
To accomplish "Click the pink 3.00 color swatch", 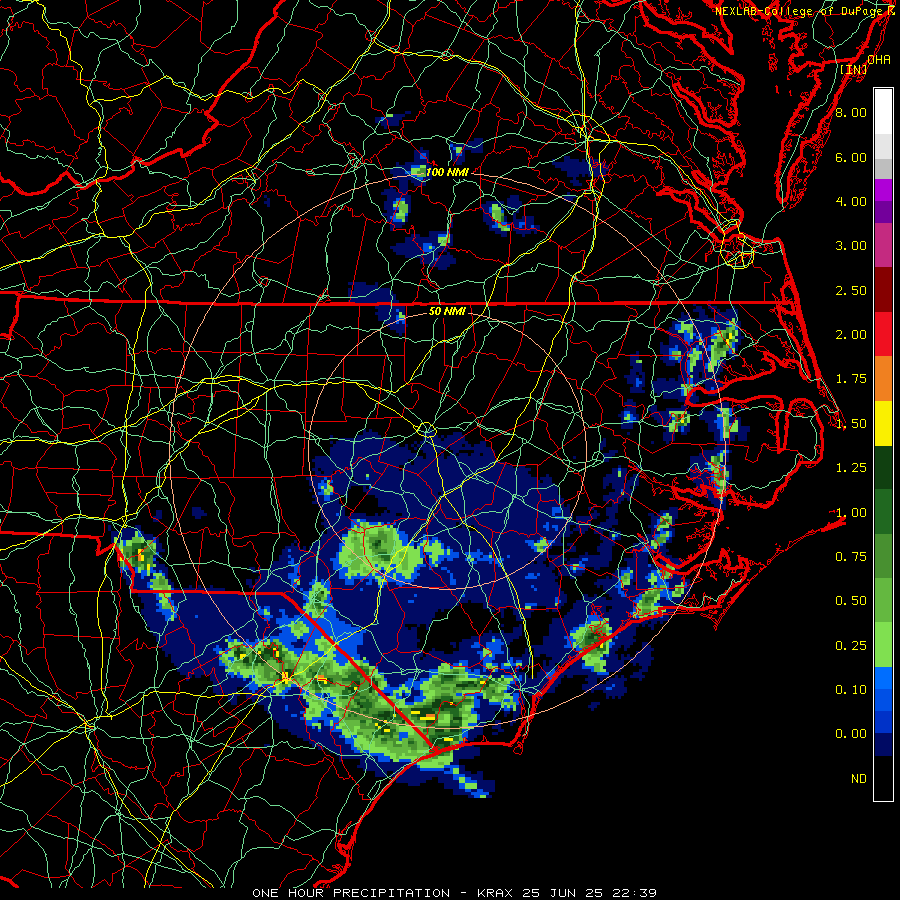I will tap(883, 246).
